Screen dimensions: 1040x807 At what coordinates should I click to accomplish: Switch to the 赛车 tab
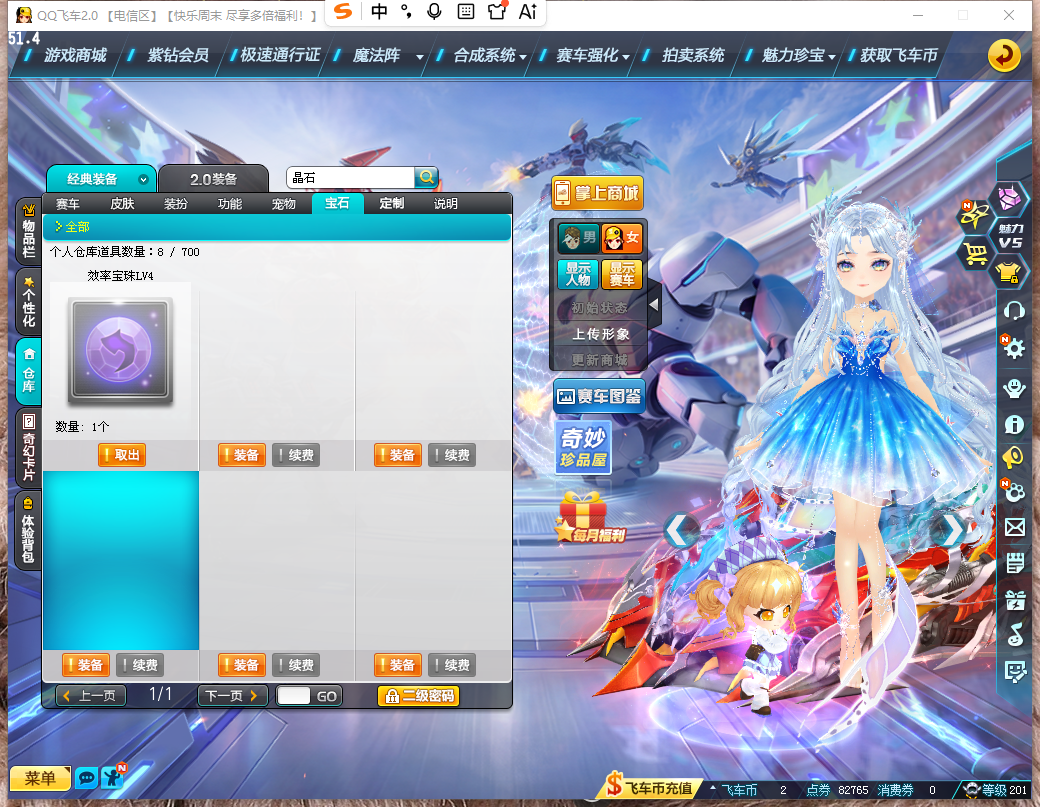(x=68, y=204)
